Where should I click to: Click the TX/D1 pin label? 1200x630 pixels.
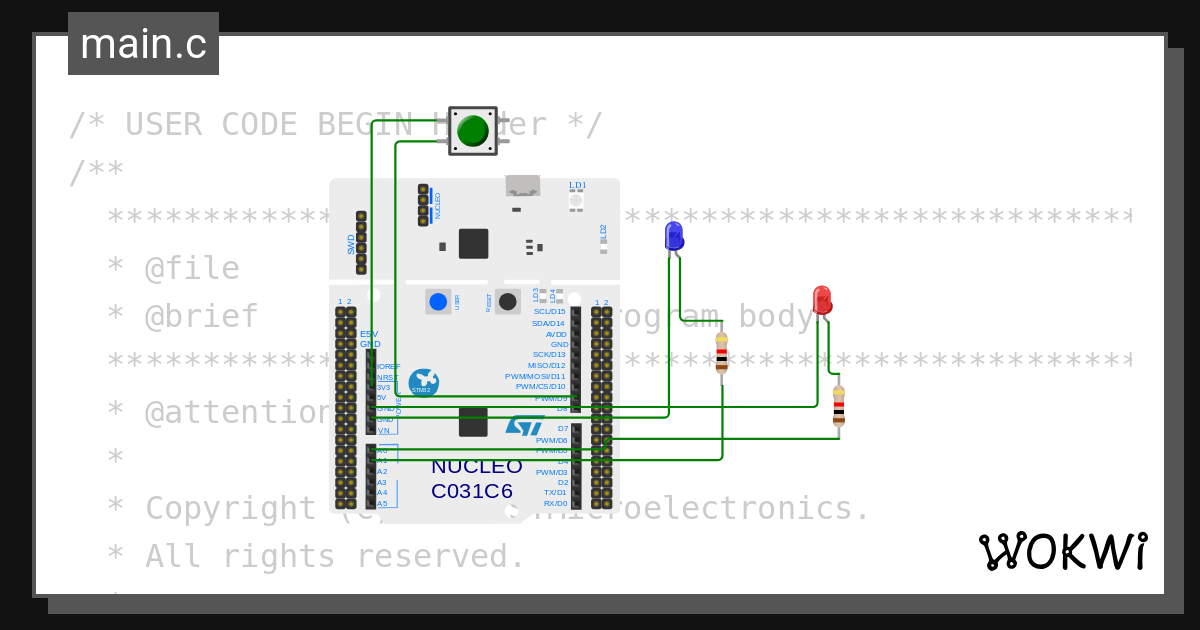tap(555, 492)
